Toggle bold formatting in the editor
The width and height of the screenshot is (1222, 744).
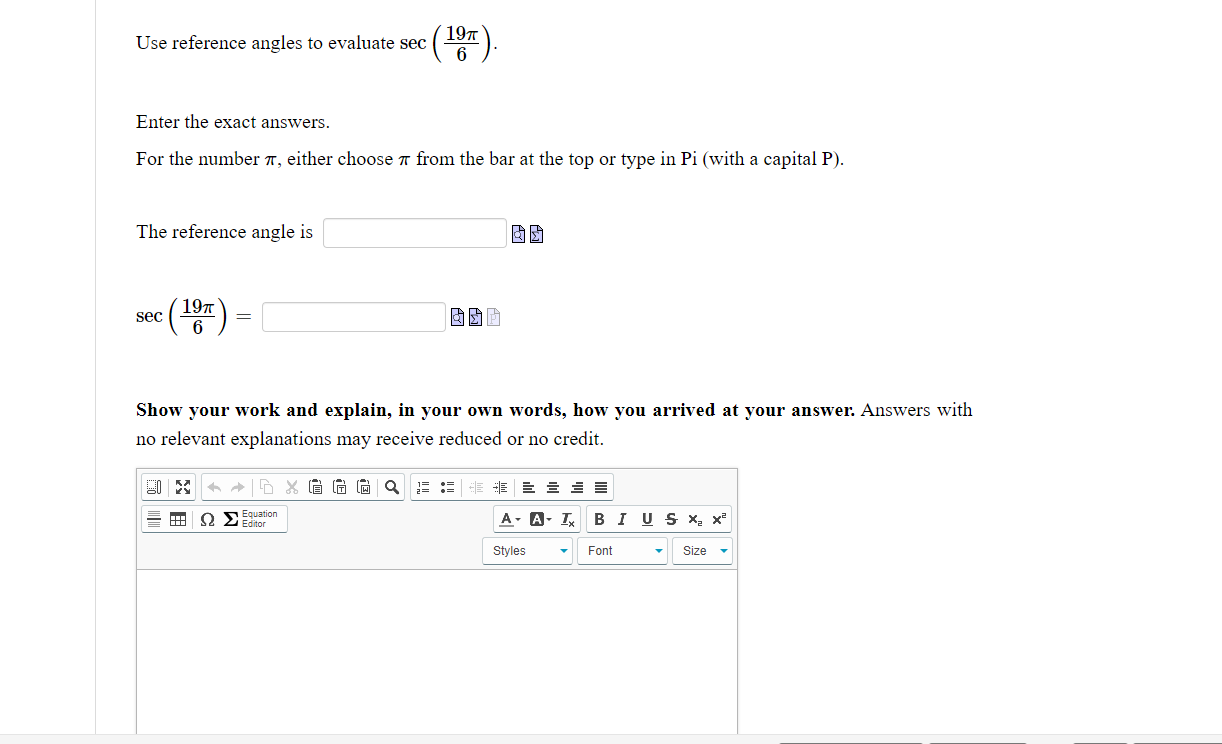coord(599,519)
